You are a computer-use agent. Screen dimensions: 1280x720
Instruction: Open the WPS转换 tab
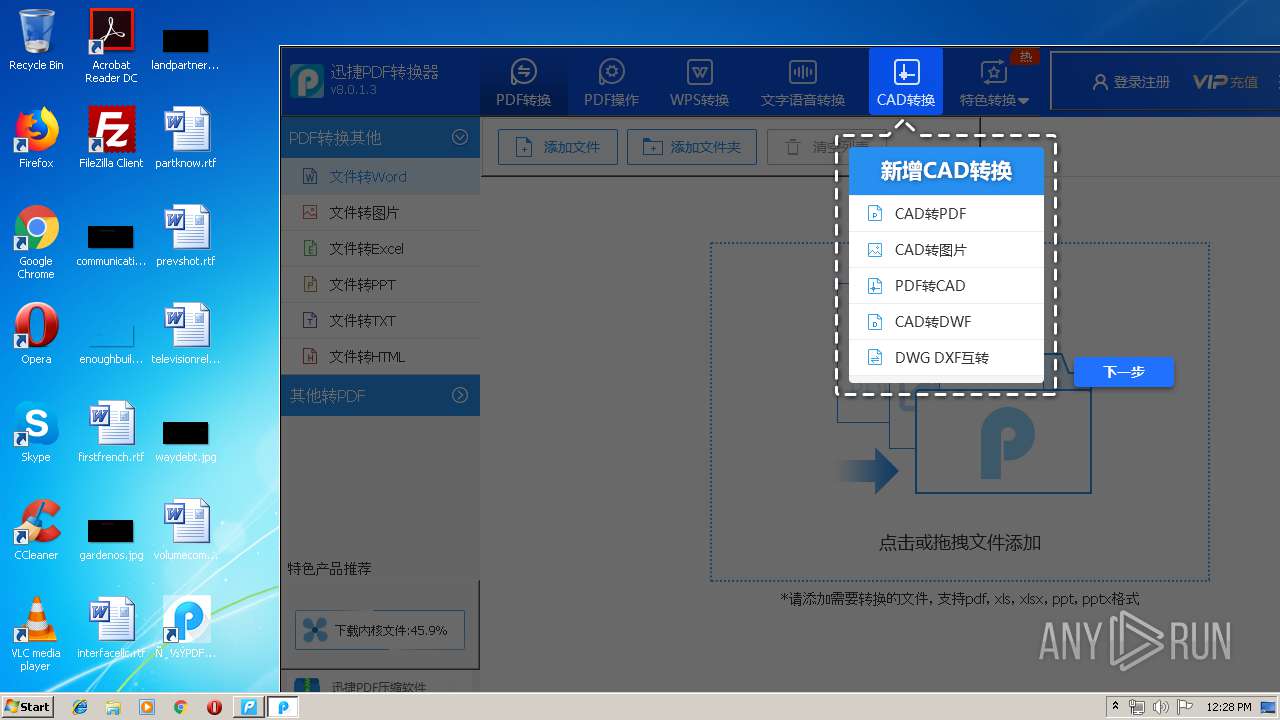click(699, 82)
